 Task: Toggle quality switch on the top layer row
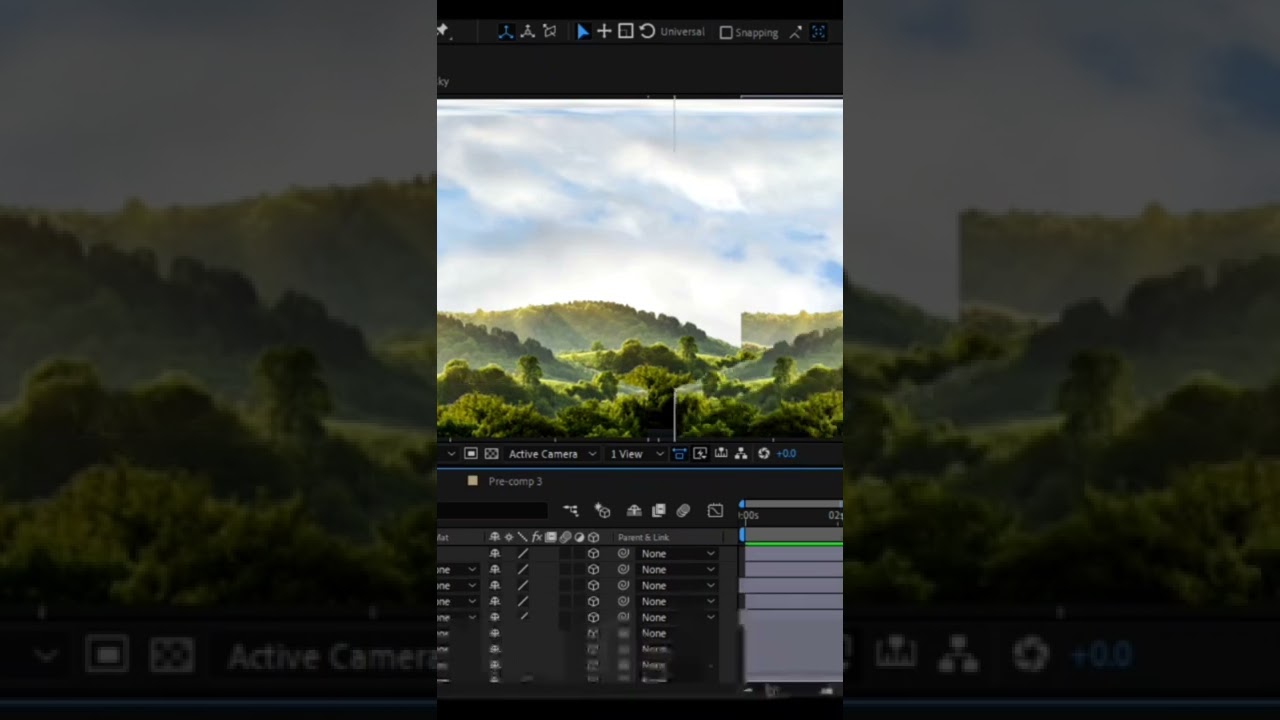click(522, 554)
